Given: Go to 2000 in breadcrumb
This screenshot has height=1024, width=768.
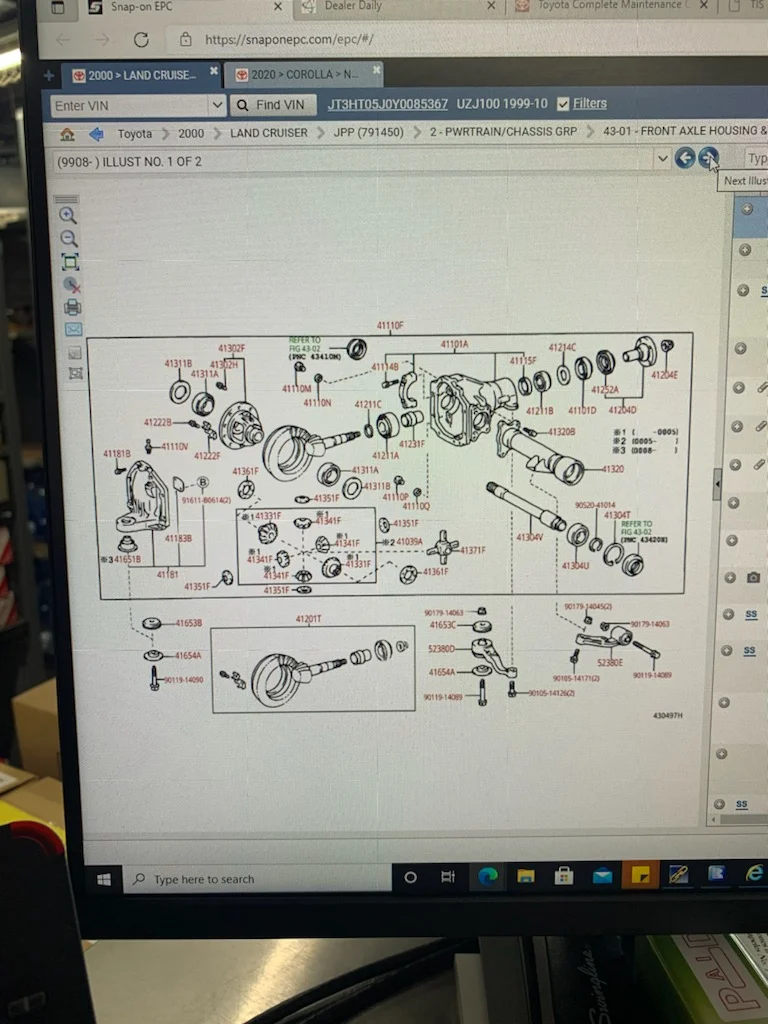Looking at the screenshot, I should tap(191, 133).
